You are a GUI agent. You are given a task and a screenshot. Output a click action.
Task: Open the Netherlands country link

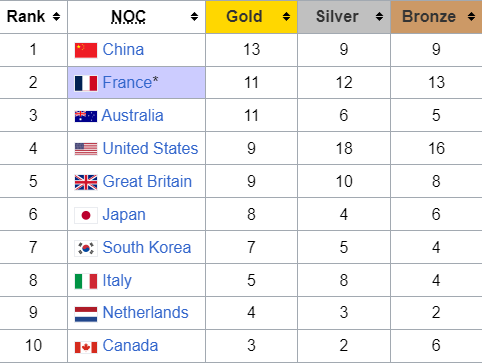pos(145,313)
